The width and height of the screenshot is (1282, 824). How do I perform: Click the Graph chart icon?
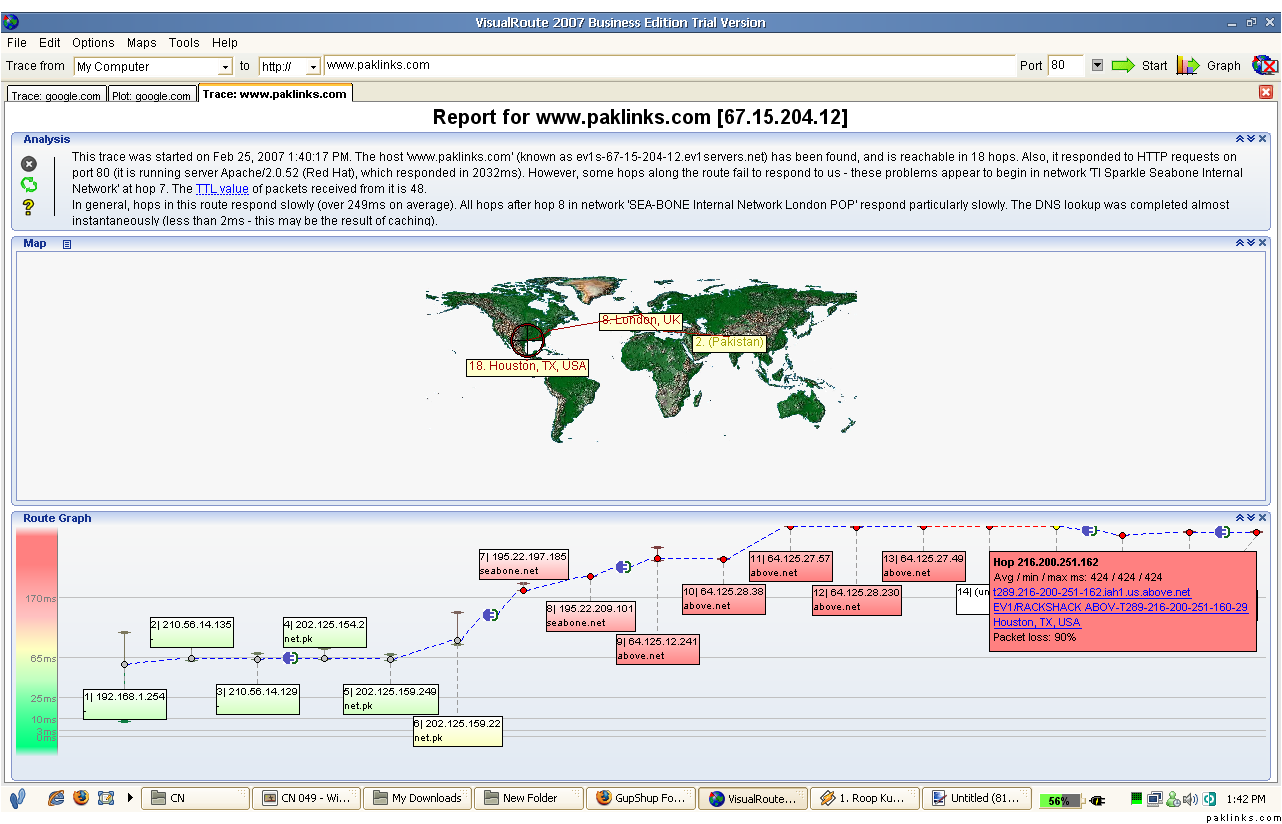1187,66
